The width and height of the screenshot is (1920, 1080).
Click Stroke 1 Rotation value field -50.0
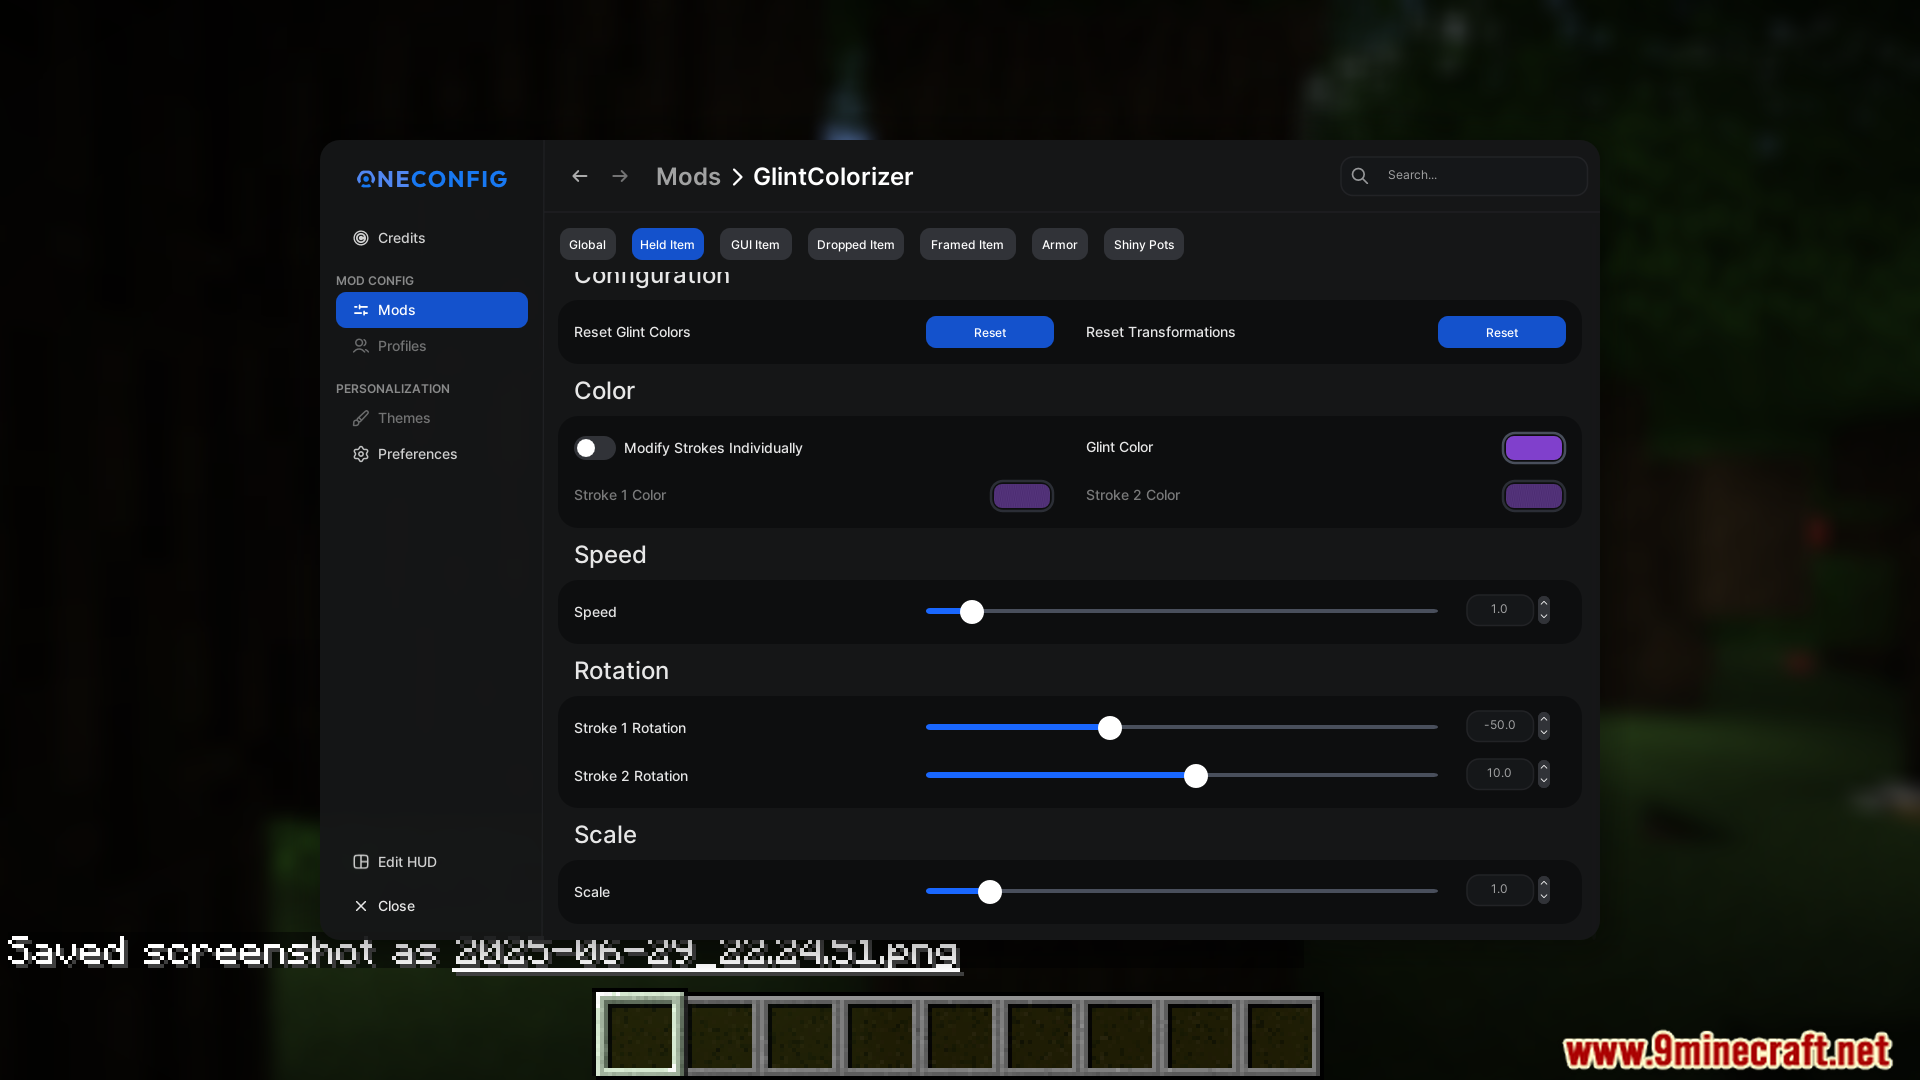click(1499, 726)
